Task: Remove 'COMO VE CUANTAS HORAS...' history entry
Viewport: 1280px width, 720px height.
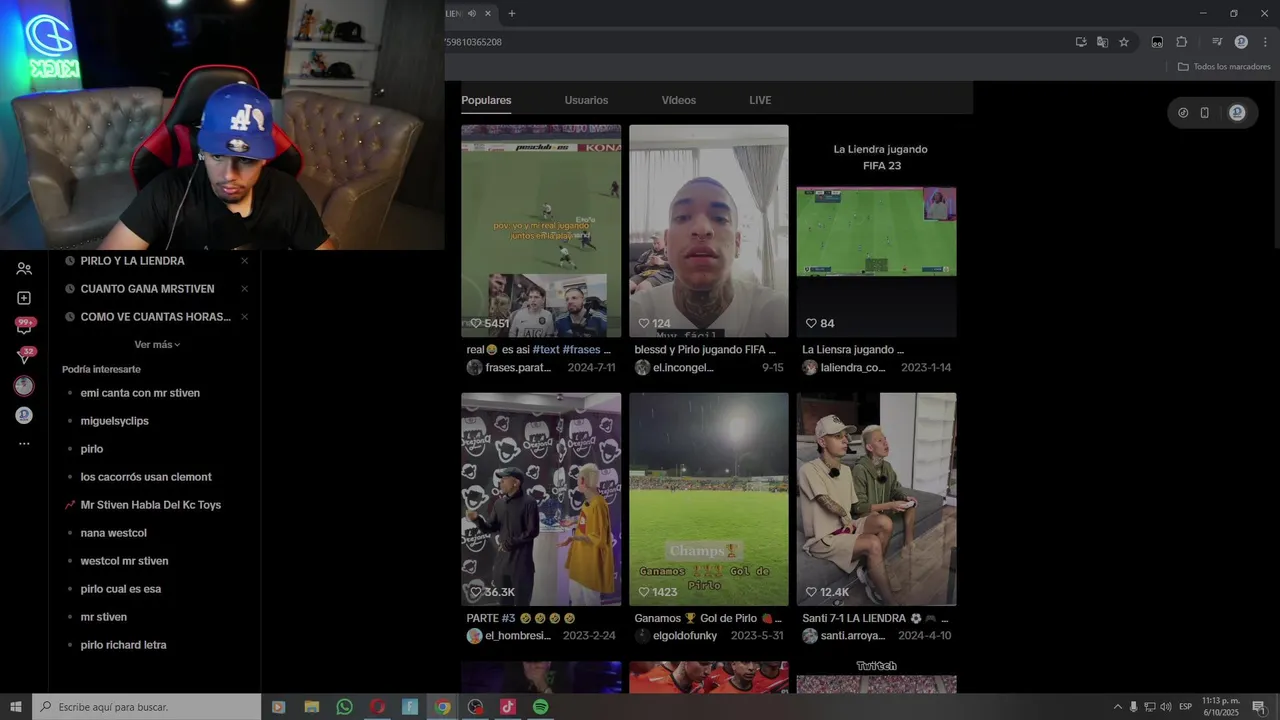Action: pyautogui.click(x=244, y=317)
